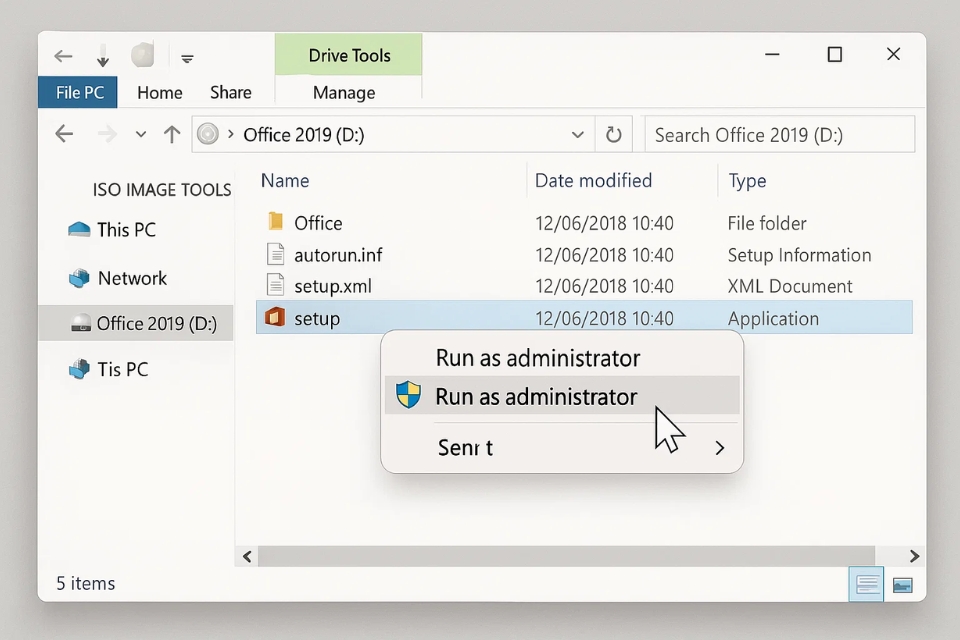Choose the first Run as administrator entry without shield
The width and height of the screenshot is (960, 640).
561,358
